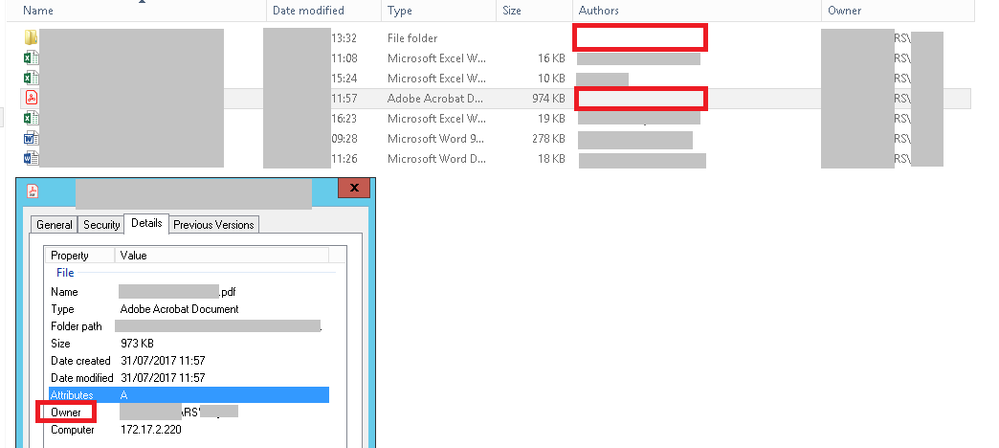Click the '18 KB' size cell
The width and height of the screenshot is (999, 448).
(x=551, y=159)
